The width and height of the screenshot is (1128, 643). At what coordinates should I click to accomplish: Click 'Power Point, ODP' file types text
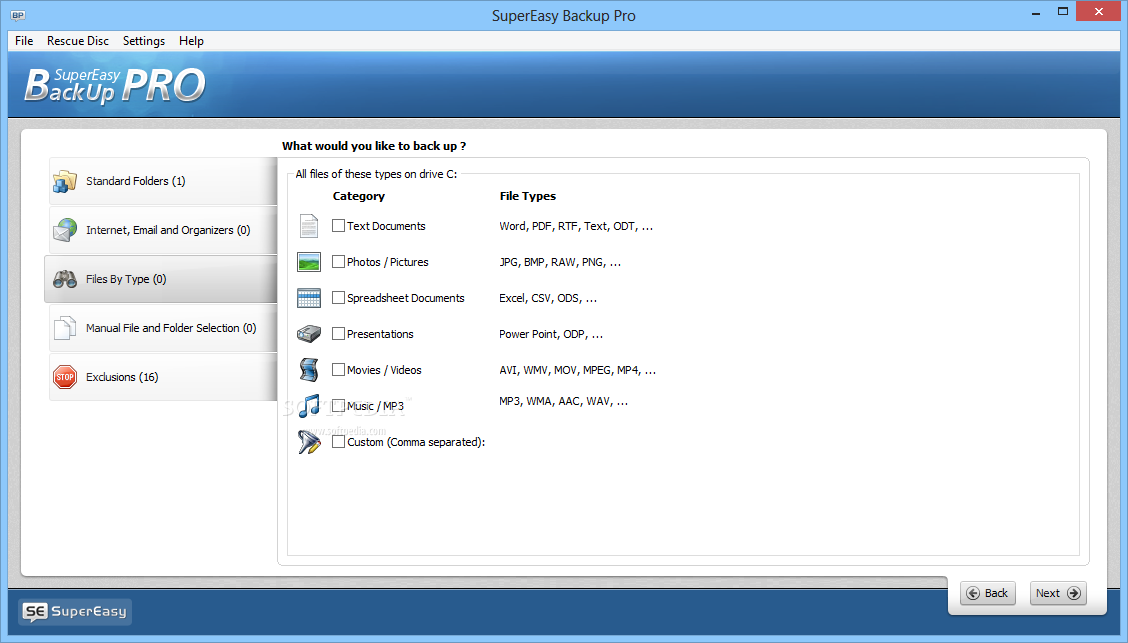click(x=551, y=334)
